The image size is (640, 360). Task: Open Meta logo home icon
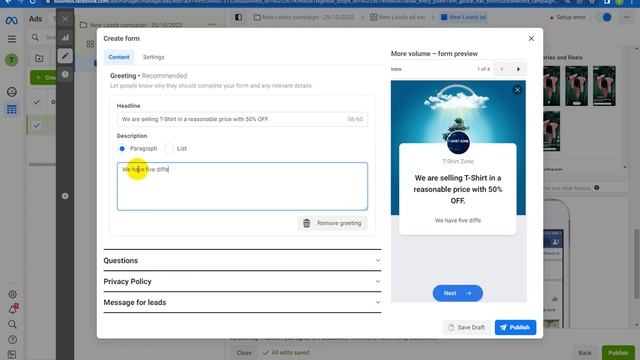click(x=11, y=20)
